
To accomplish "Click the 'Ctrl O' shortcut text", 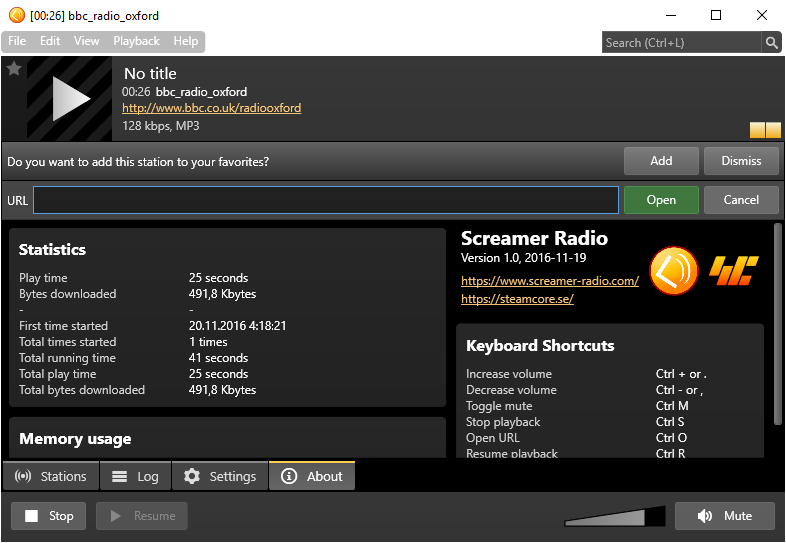I will (x=671, y=438).
